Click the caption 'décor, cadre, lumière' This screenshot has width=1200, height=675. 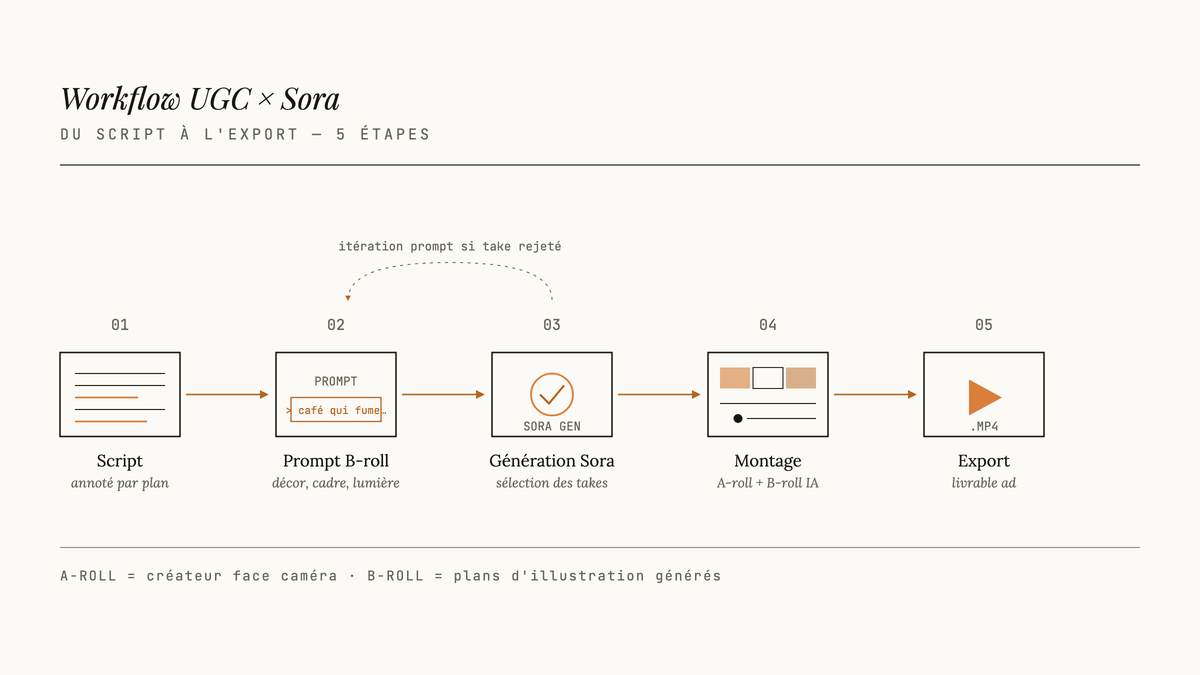pyautogui.click(x=336, y=483)
